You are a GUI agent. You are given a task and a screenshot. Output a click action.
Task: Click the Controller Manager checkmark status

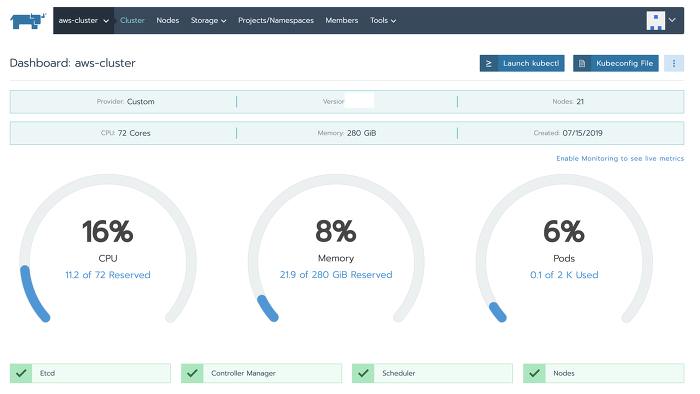[192, 373]
